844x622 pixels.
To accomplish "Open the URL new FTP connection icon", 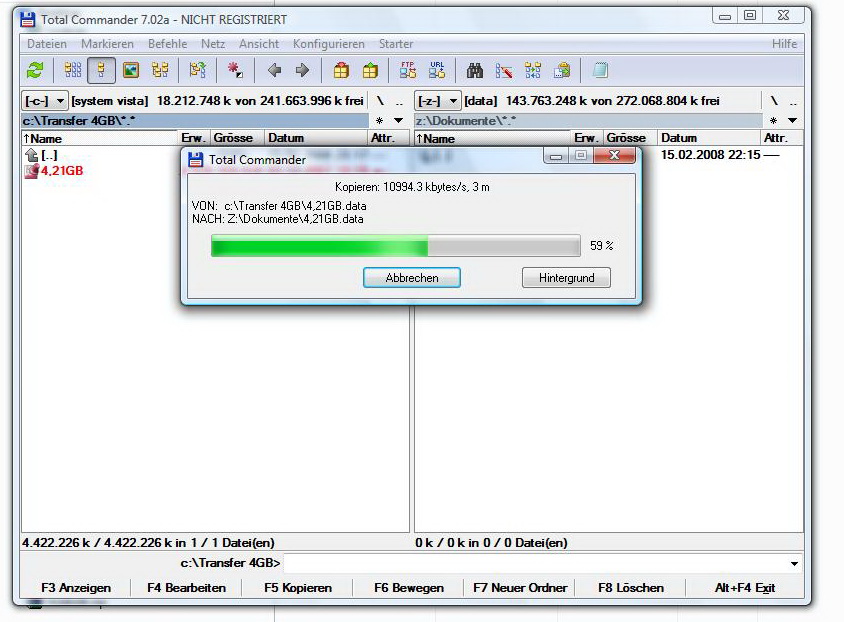I will (x=437, y=70).
